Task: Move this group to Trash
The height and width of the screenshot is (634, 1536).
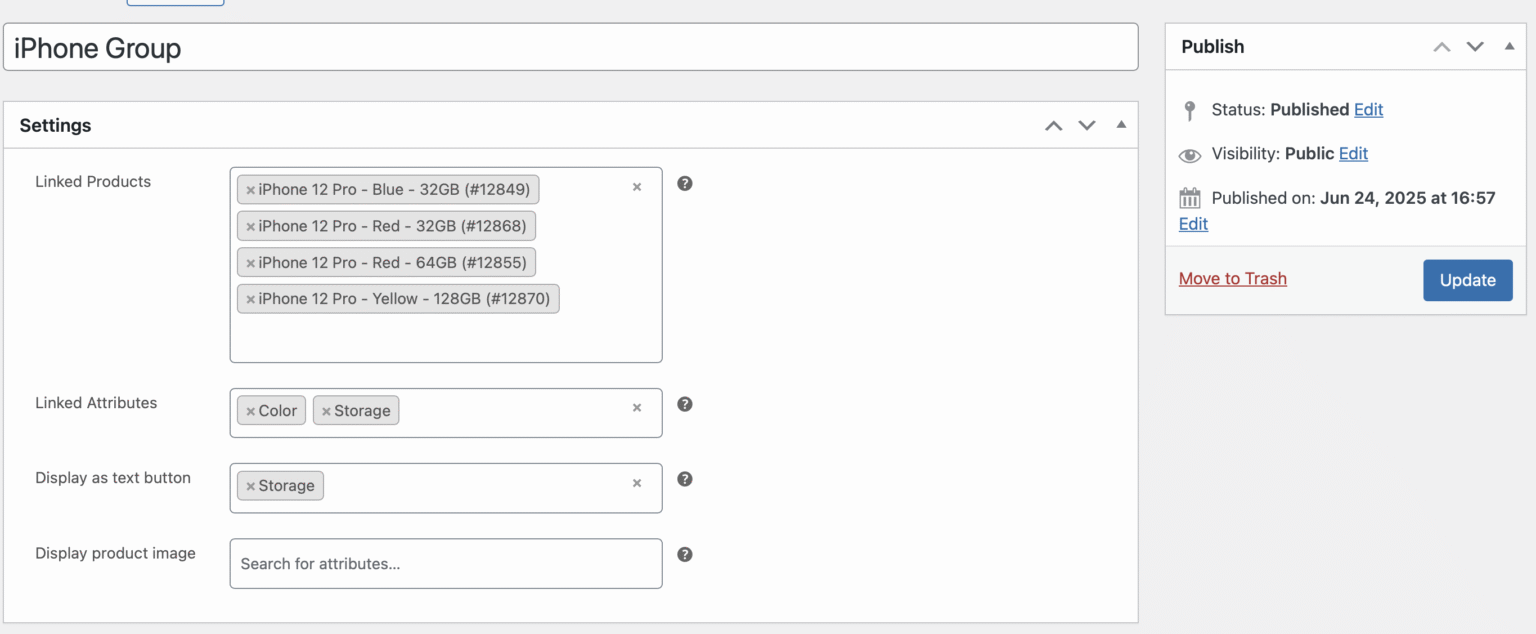Action: pos(1233,279)
